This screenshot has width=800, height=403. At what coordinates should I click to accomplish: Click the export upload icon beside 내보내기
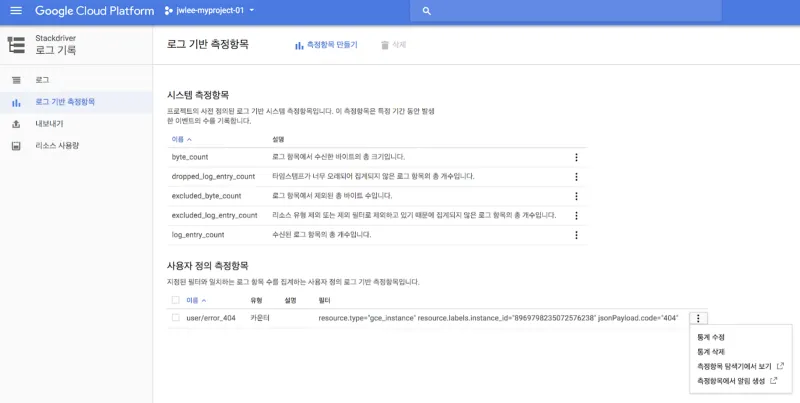(16, 124)
